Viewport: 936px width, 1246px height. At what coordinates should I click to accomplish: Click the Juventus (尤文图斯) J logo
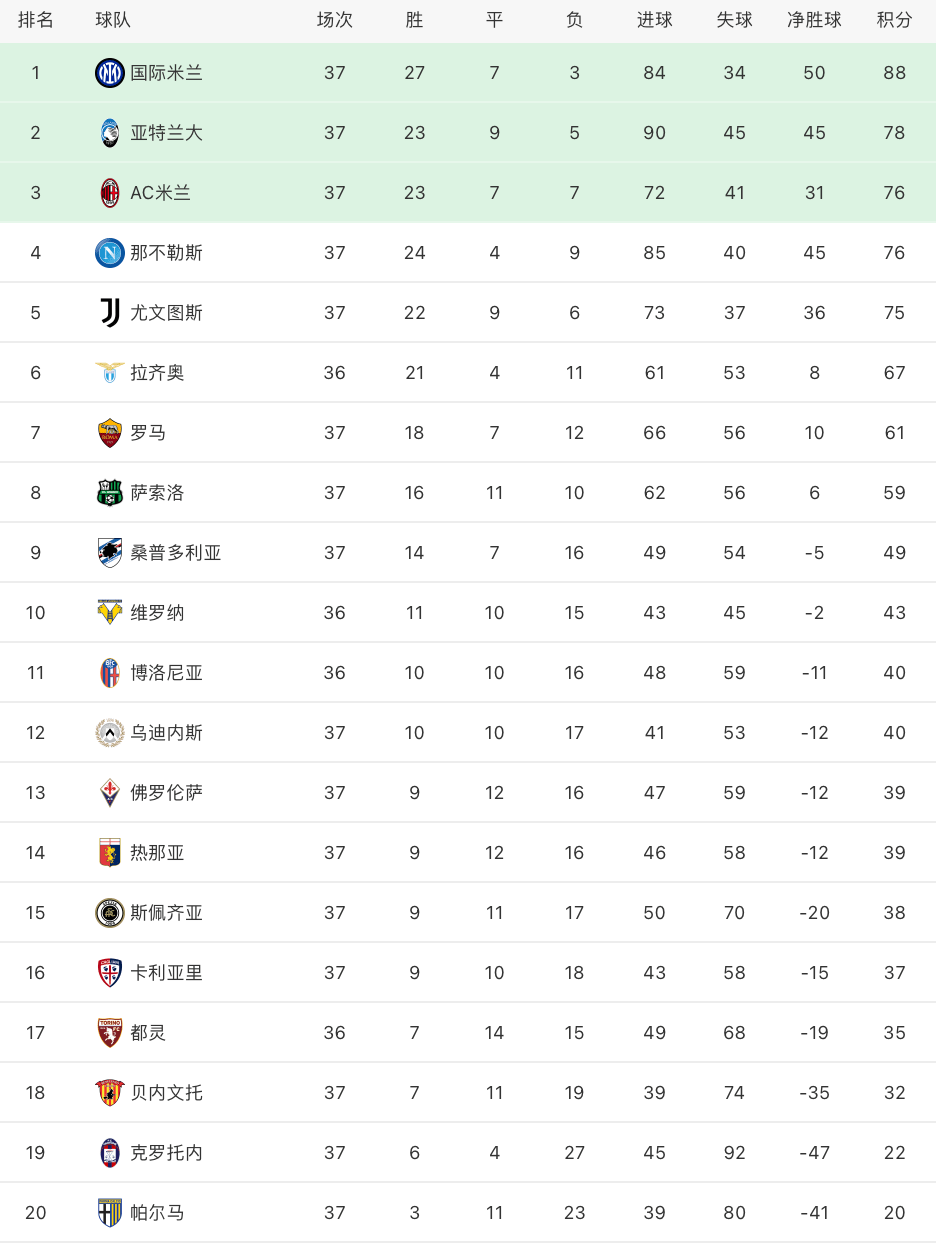(110, 313)
